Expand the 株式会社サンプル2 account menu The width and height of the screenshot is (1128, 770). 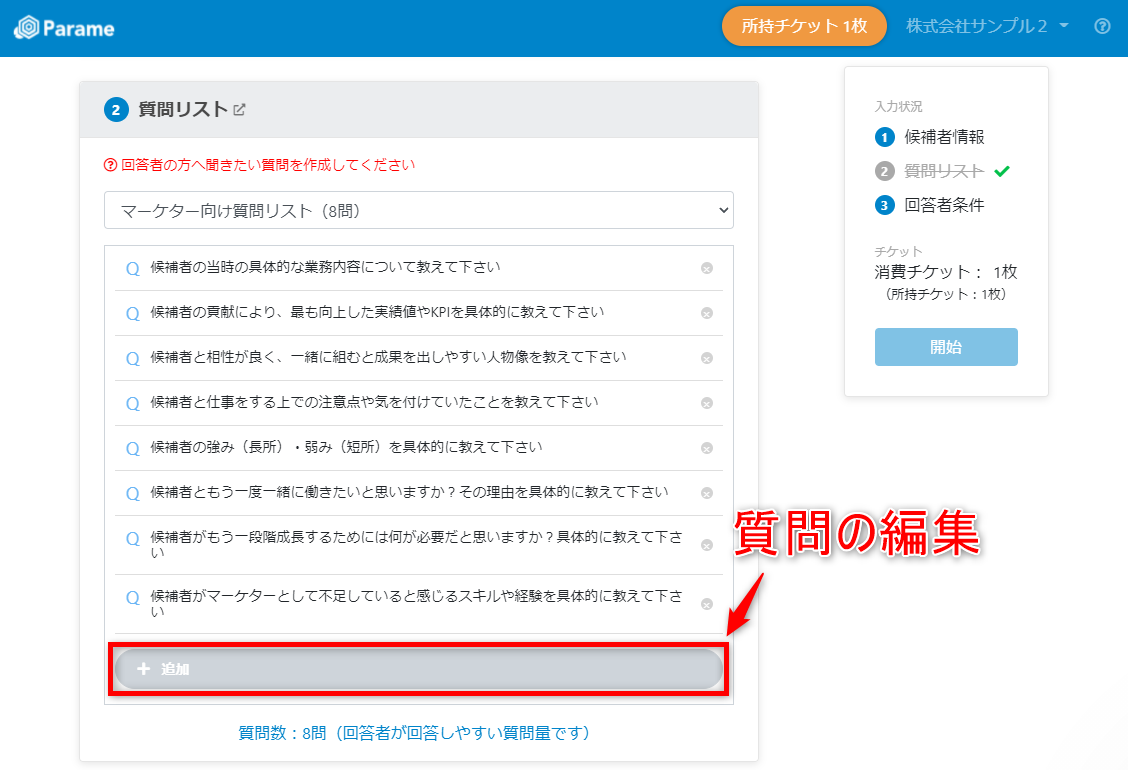(987, 26)
